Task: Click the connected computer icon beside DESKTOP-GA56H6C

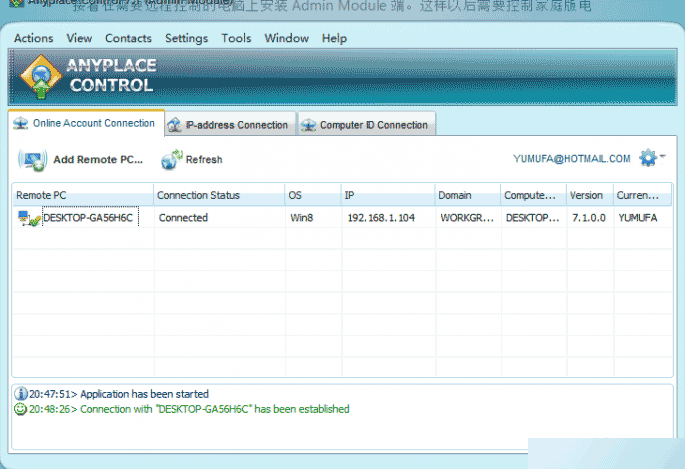Action: click(x=29, y=218)
